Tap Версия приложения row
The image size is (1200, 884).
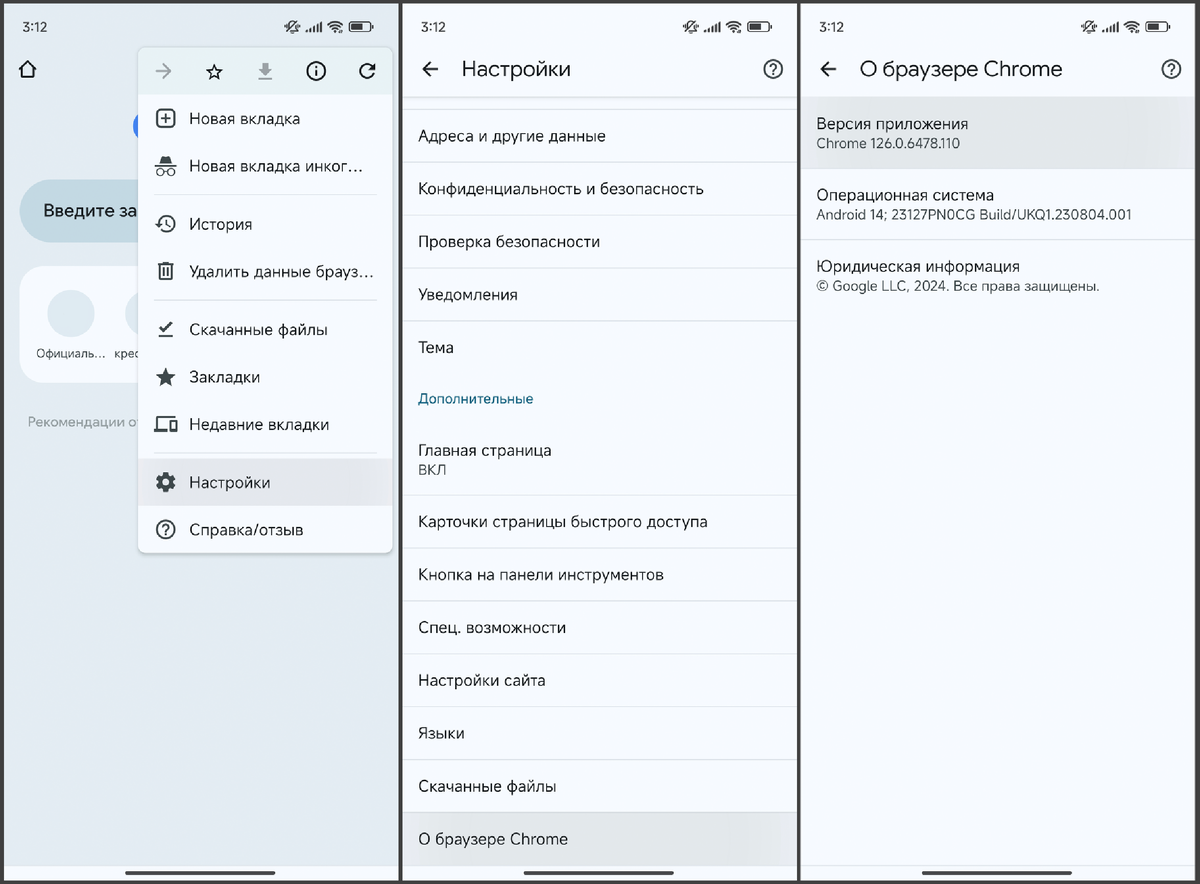pyautogui.click(x=999, y=133)
